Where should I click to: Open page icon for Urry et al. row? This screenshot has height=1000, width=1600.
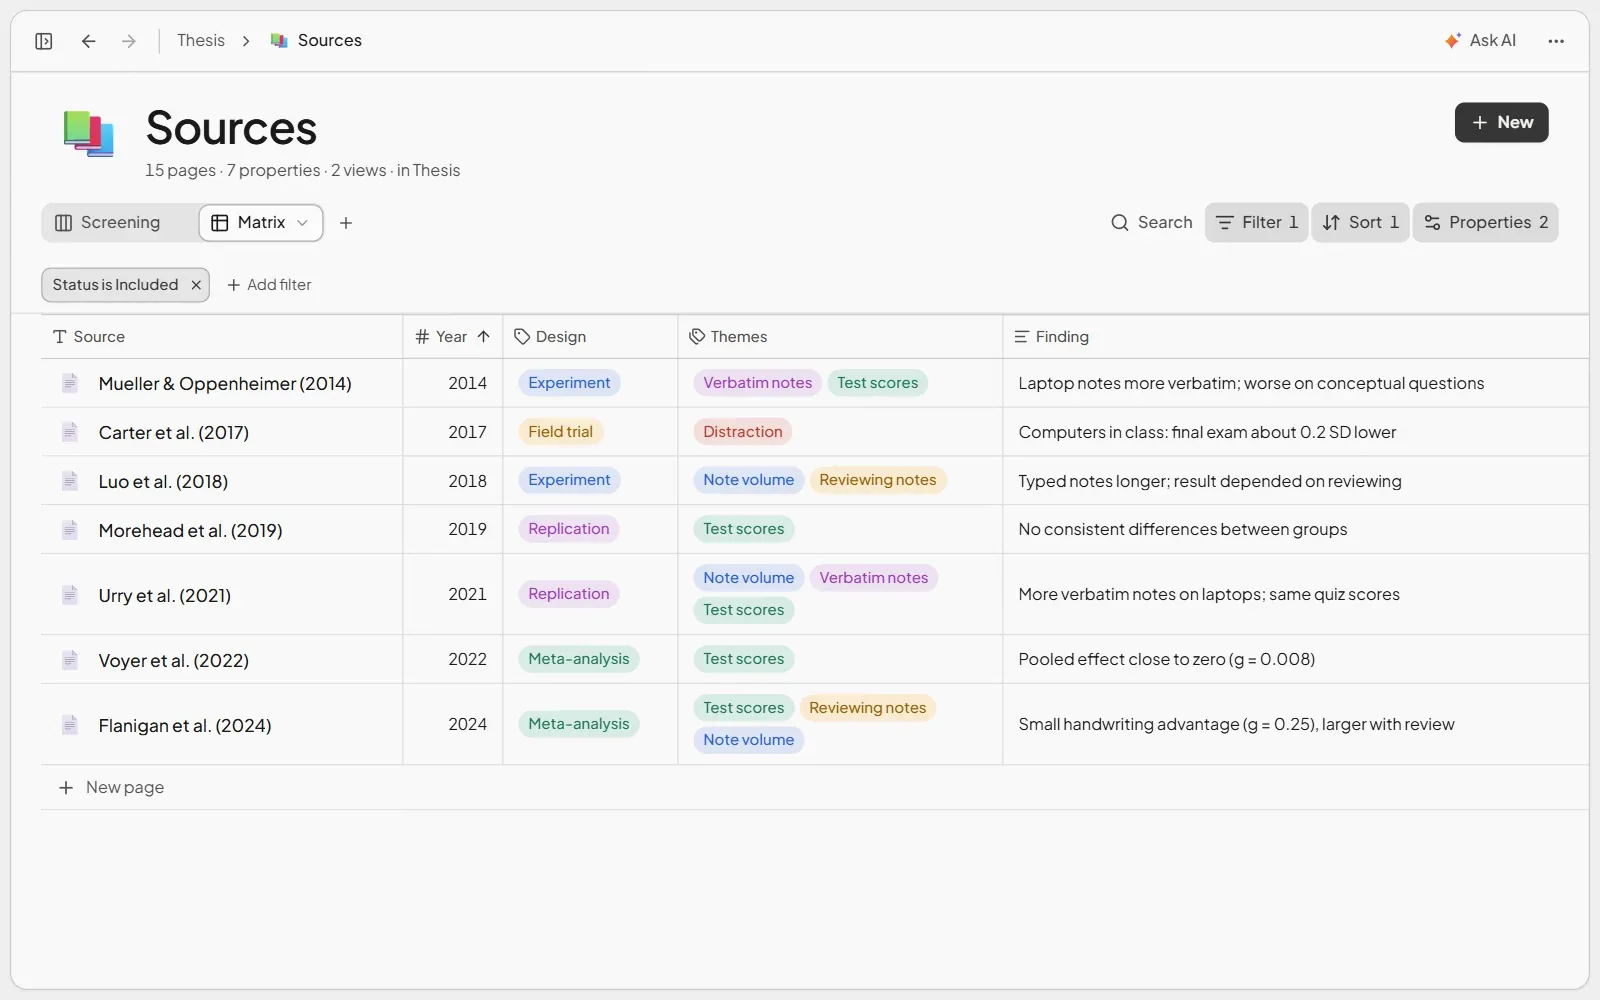(x=70, y=595)
